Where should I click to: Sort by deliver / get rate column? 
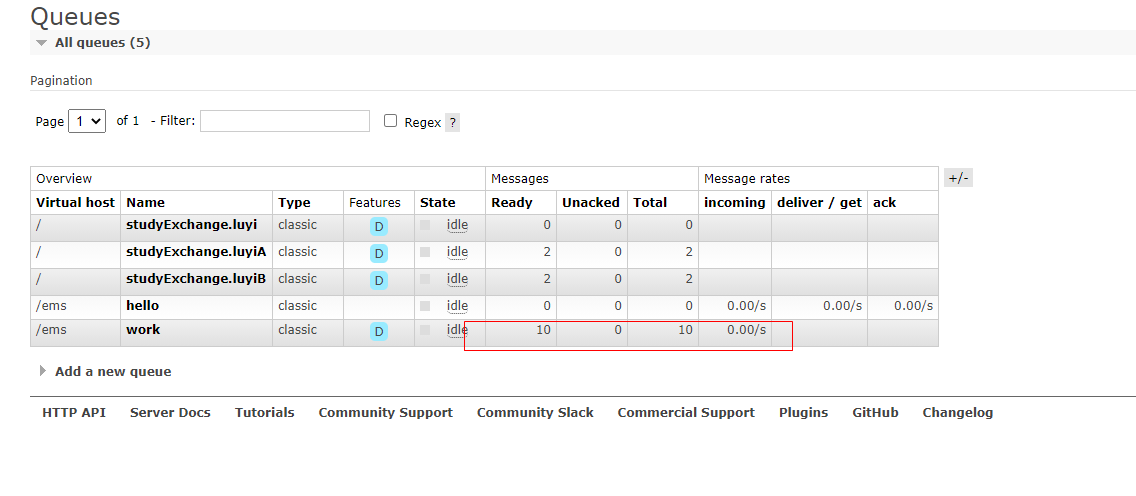(x=819, y=203)
